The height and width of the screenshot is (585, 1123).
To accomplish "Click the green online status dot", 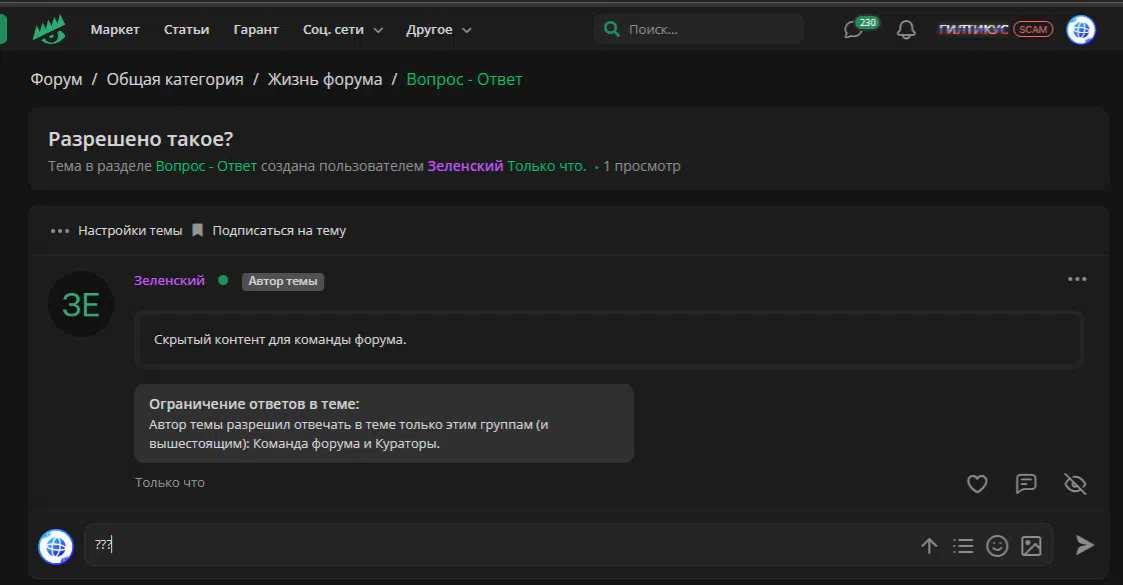I will point(223,280).
